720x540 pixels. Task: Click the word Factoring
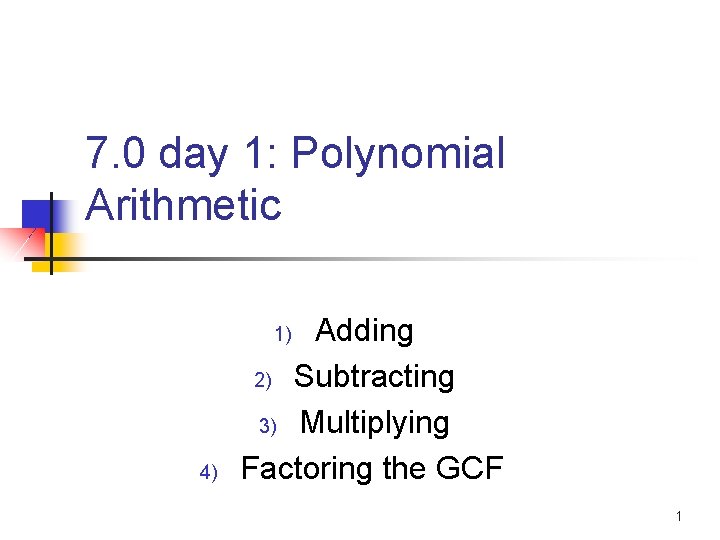click(x=306, y=469)
